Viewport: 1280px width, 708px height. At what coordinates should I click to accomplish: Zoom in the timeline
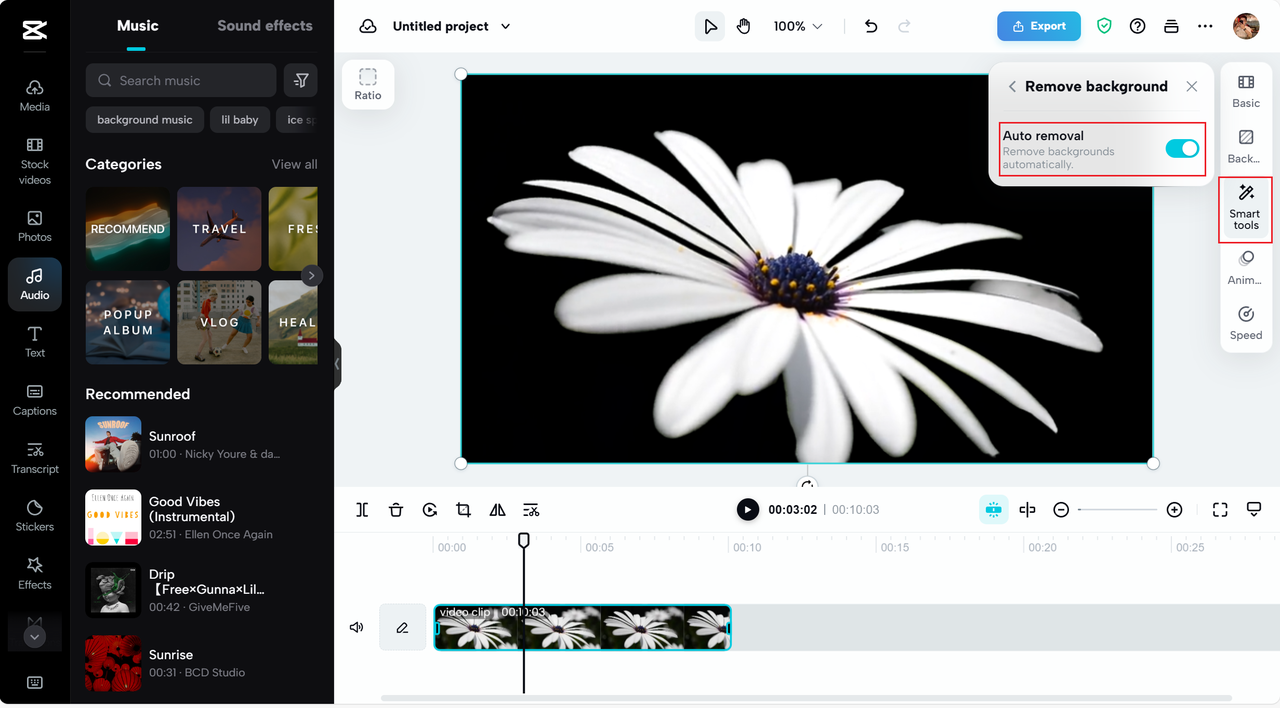click(x=1174, y=510)
